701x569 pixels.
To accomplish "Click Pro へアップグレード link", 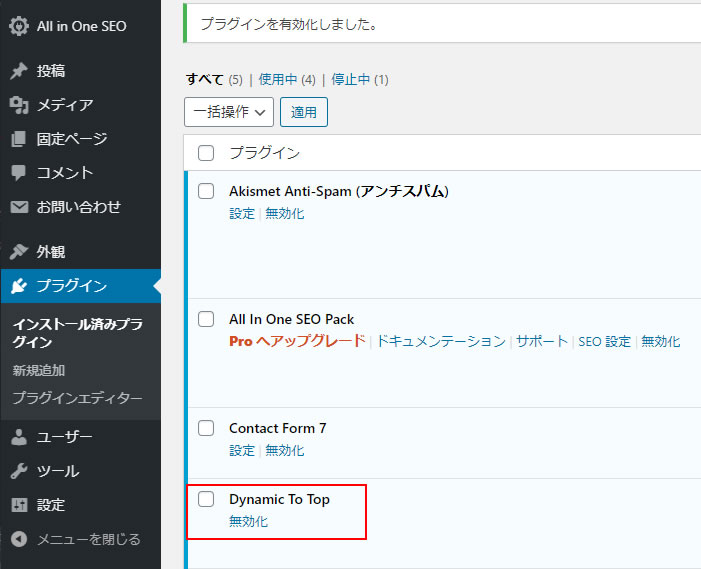I will coord(297,341).
